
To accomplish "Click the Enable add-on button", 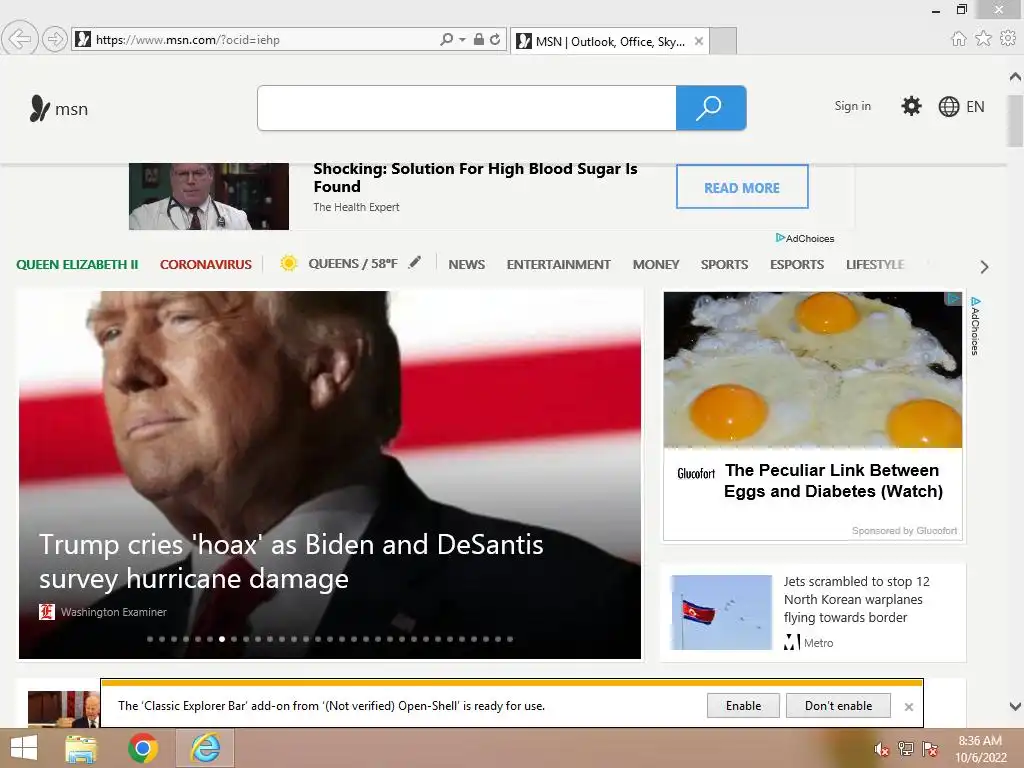I will [743, 706].
